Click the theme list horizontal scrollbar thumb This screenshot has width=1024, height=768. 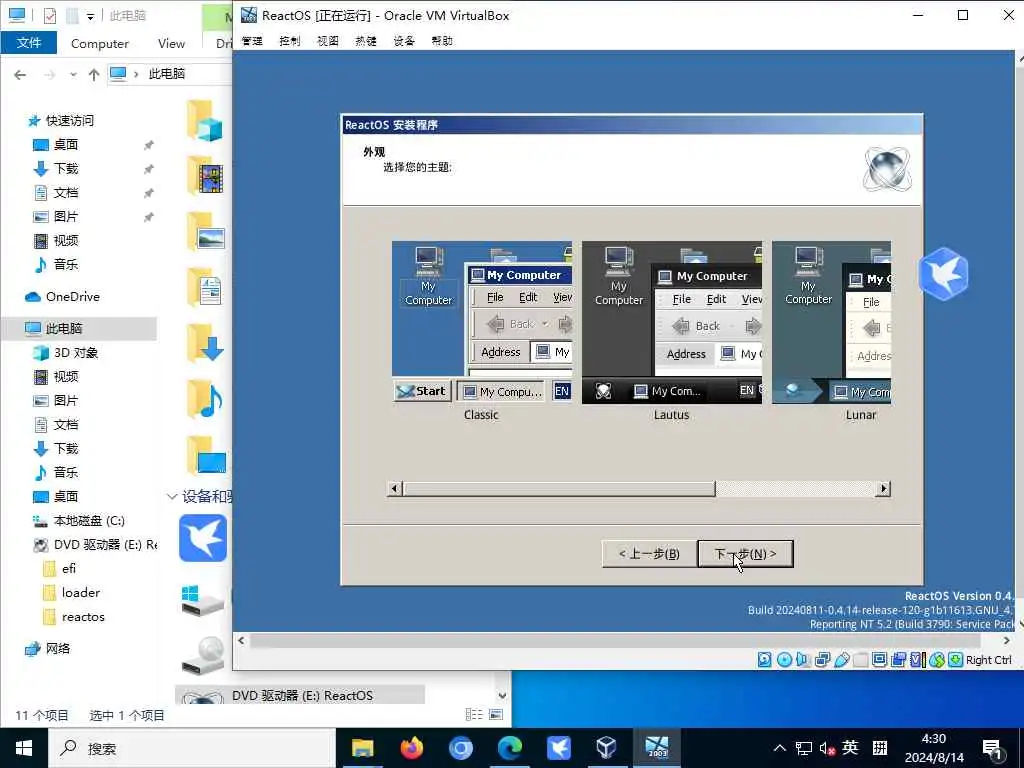pyautogui.click(x=560, y=489)
